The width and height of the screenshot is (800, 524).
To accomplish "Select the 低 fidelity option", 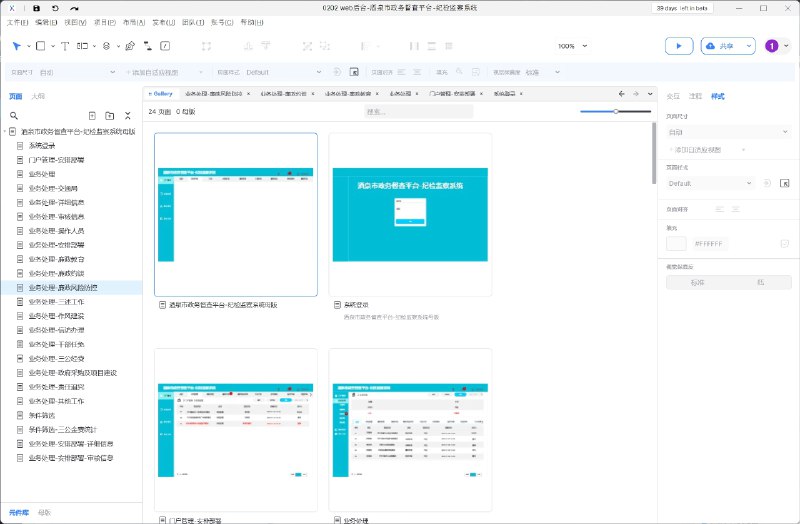I will point(760,282).
